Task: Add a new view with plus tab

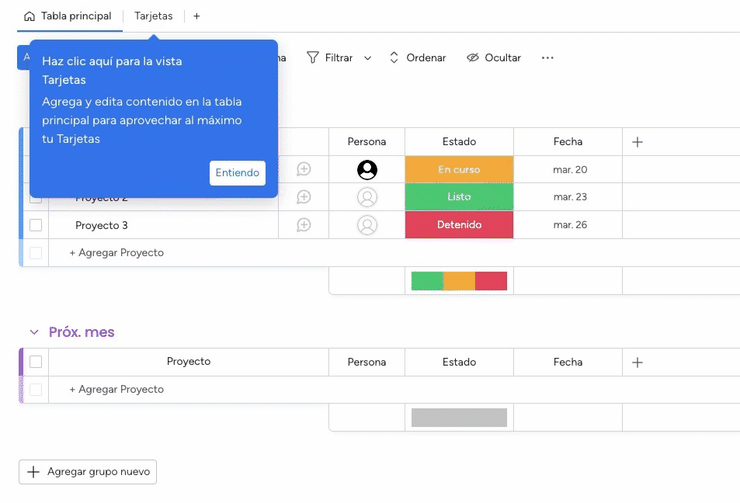Action: pyautogui.click(x=196, y=16)
